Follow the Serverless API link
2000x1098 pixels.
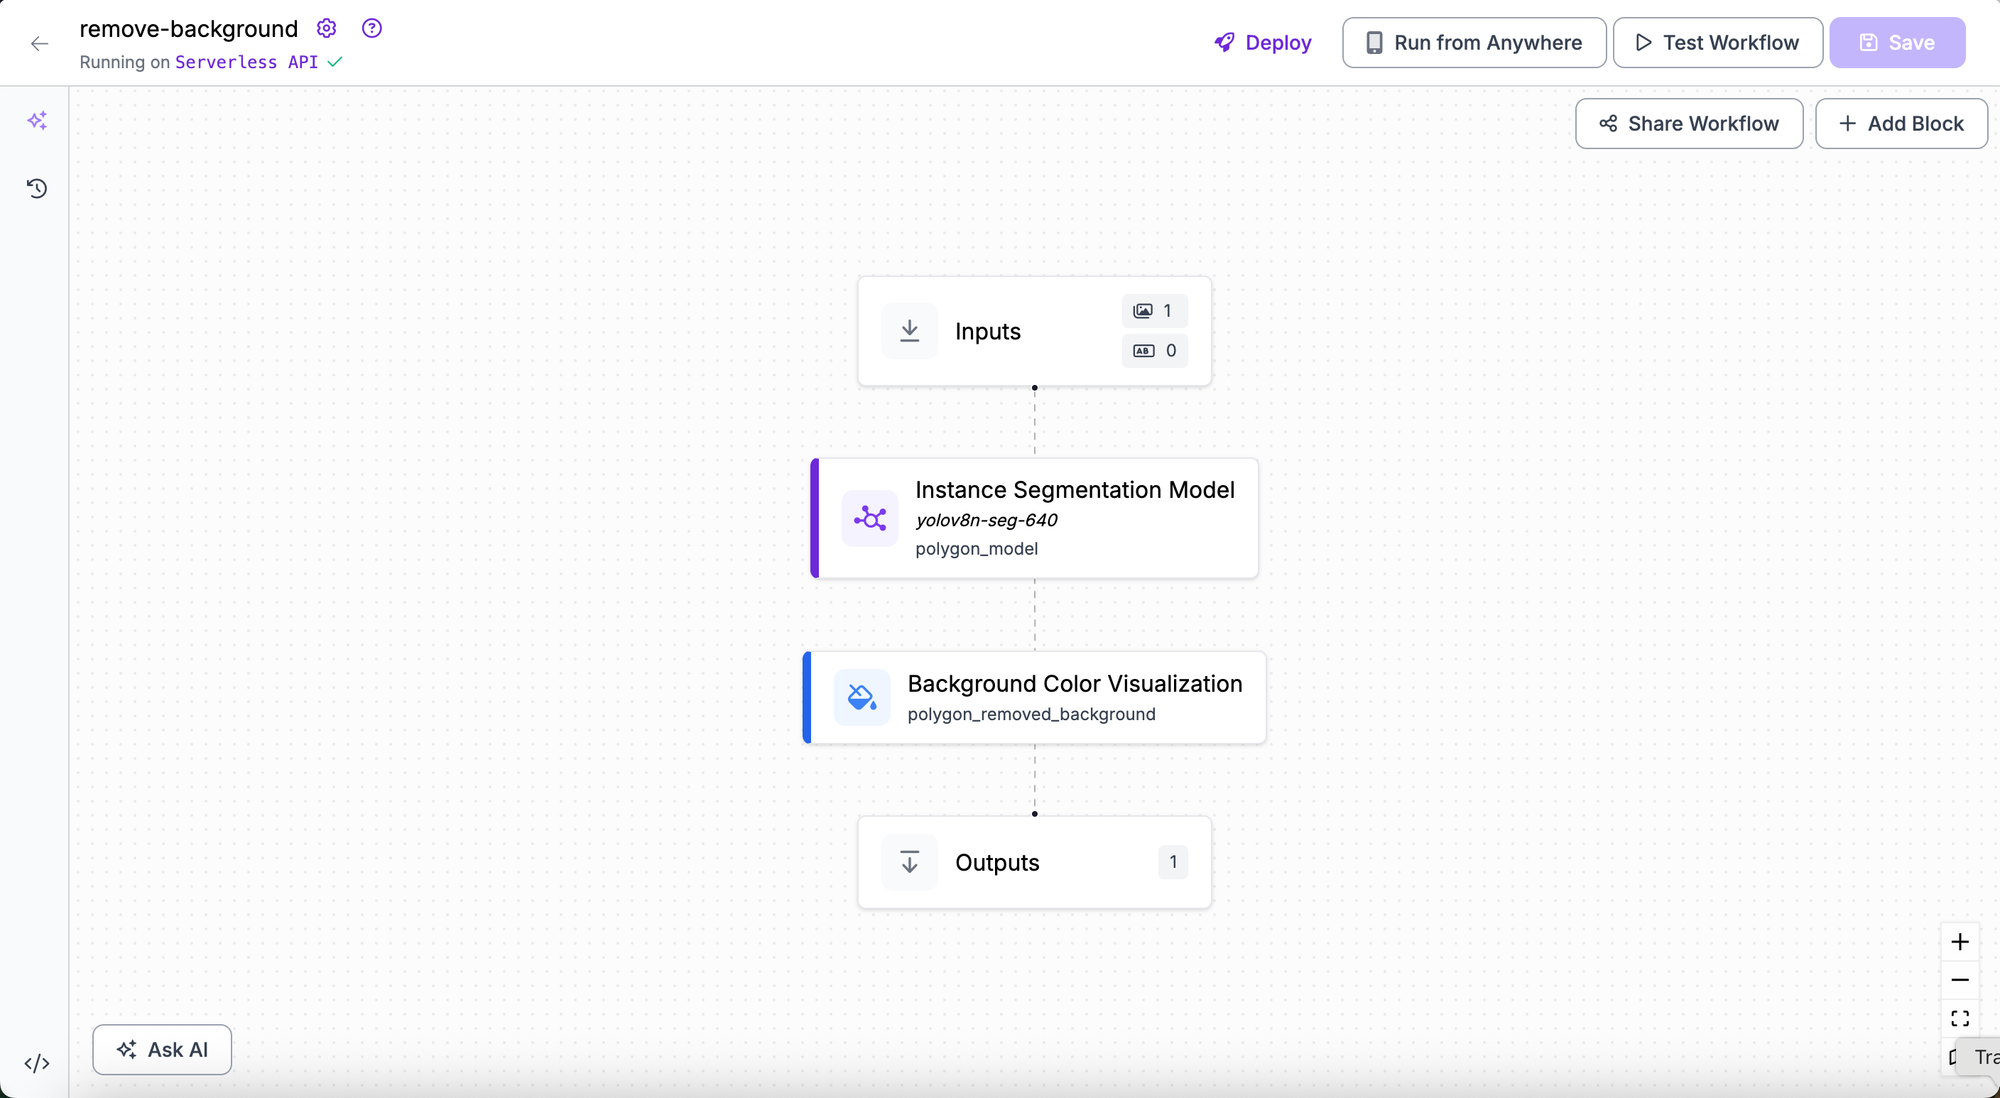pos(246,62)
